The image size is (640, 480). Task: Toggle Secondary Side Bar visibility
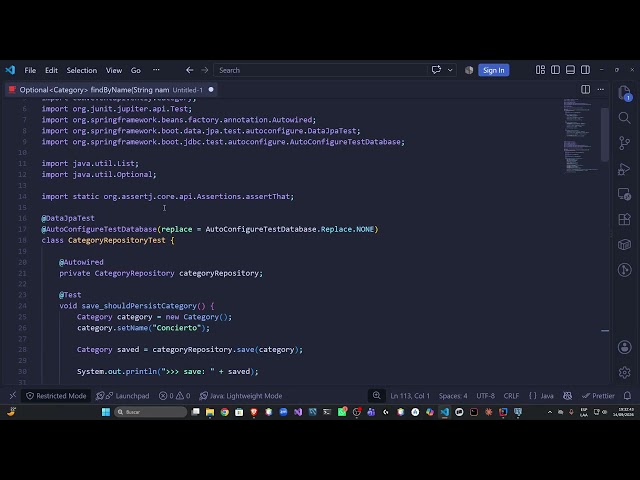(x=585, y=70)
